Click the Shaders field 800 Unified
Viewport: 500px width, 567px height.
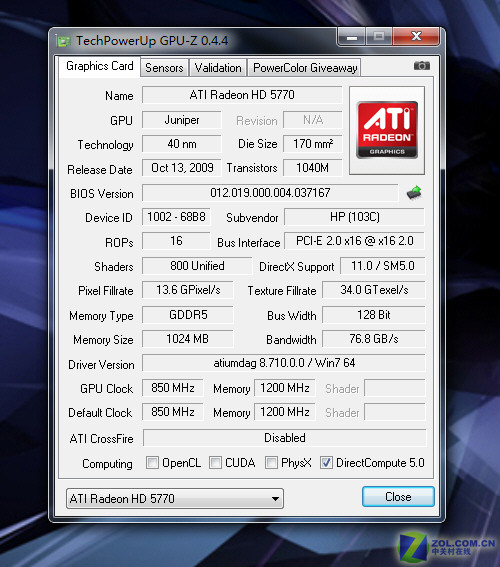pyautogui.click(x=197, y=266)
